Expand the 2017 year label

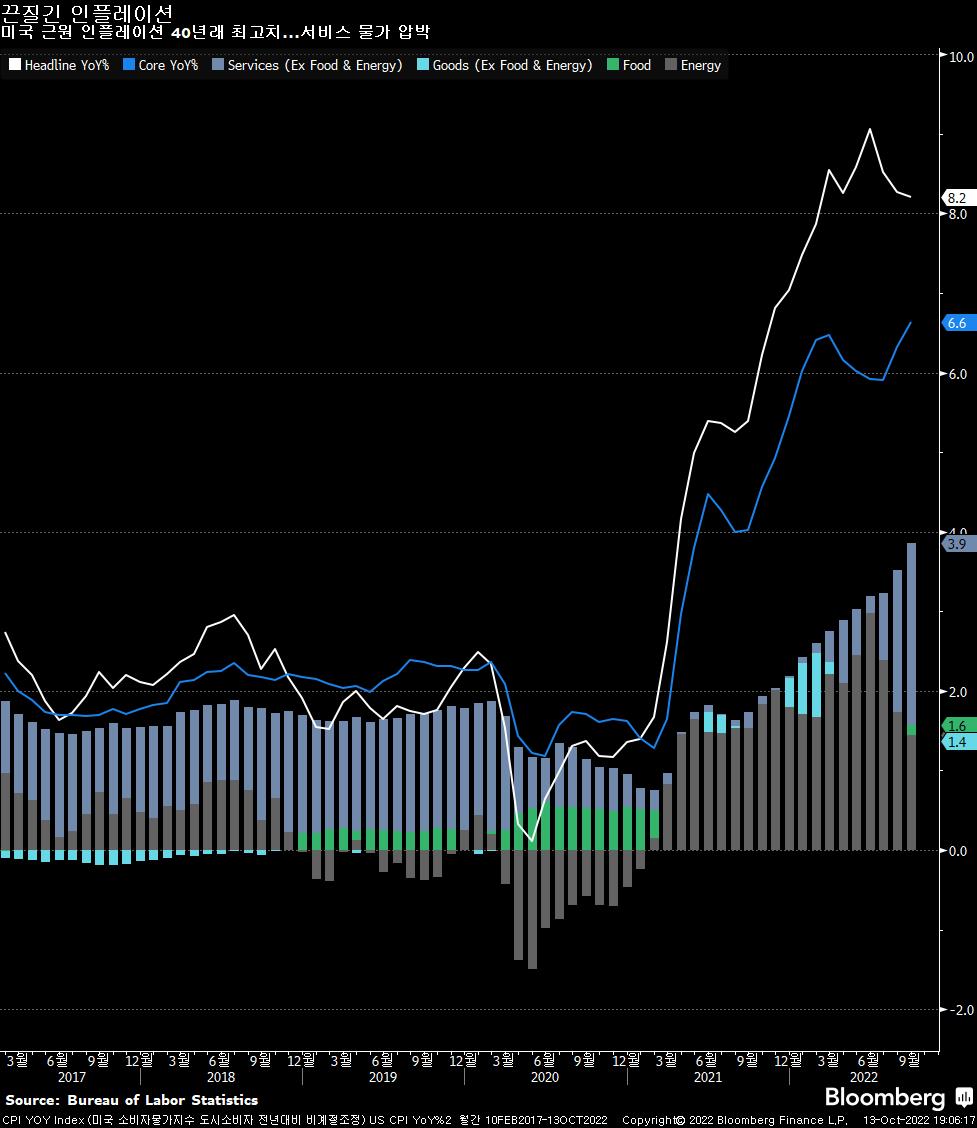point(72,1078)
